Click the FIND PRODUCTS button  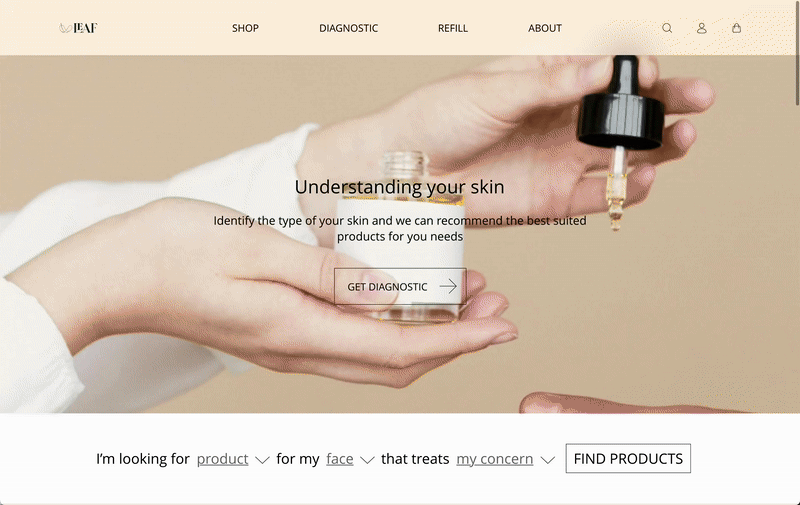coord(628,459)
